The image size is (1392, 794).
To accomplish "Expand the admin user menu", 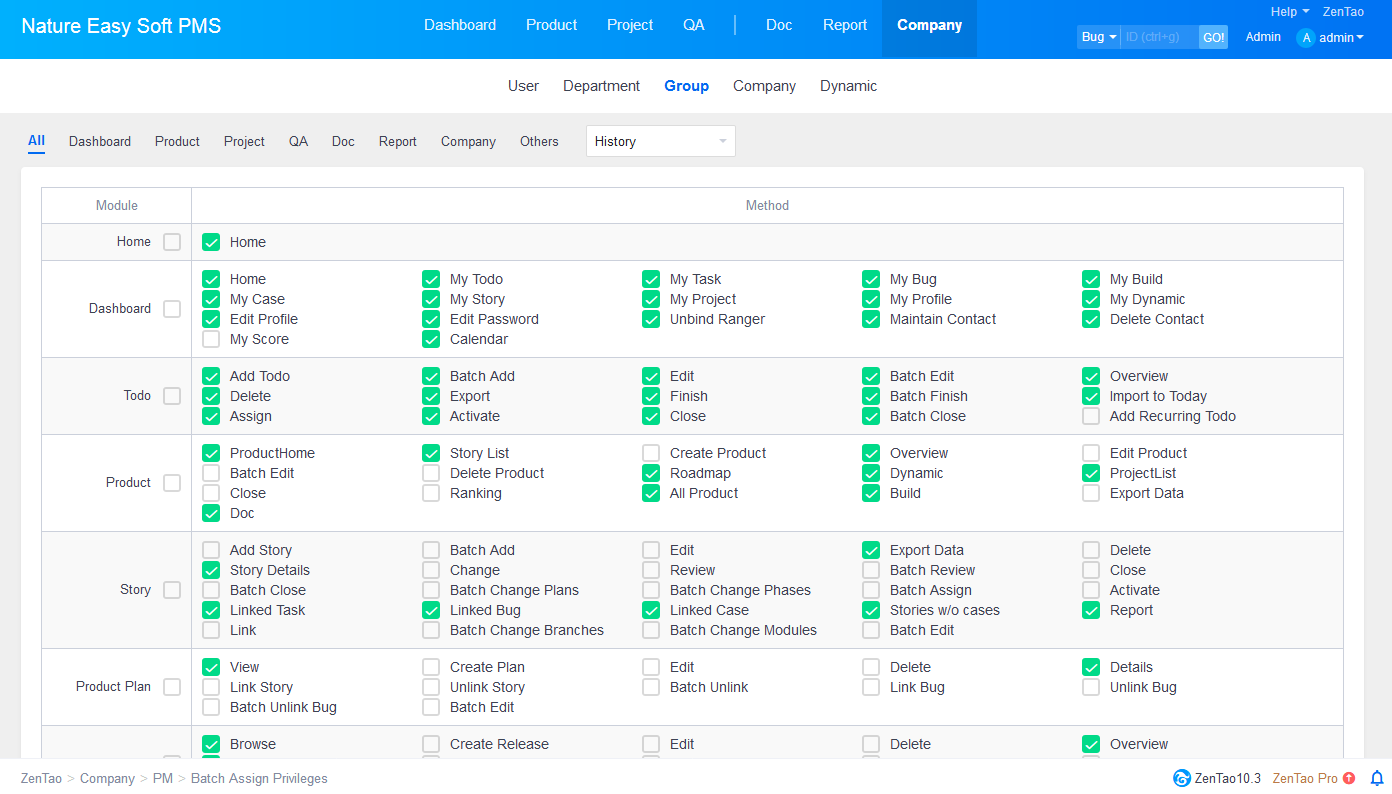I will pos(1341,38).
